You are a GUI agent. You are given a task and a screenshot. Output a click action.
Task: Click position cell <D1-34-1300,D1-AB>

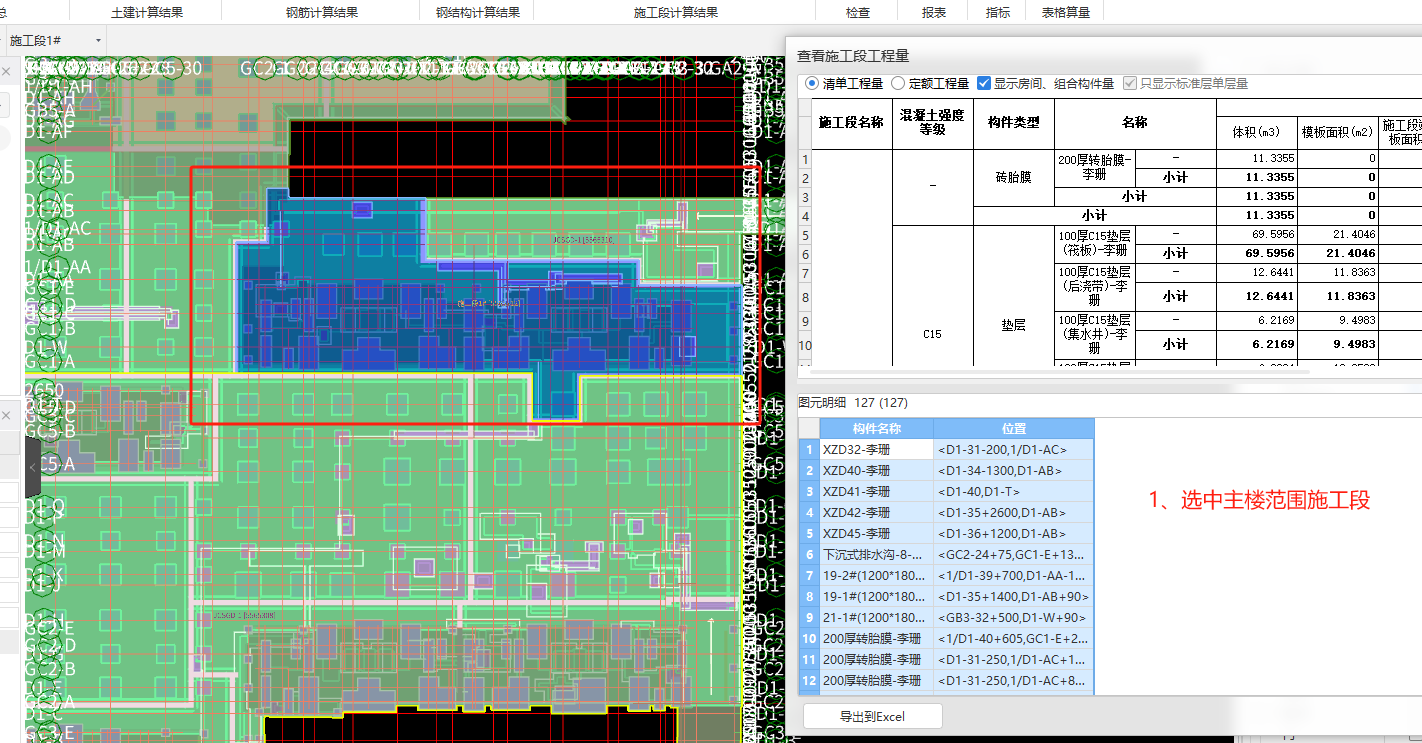click(x=1014, y=470)
